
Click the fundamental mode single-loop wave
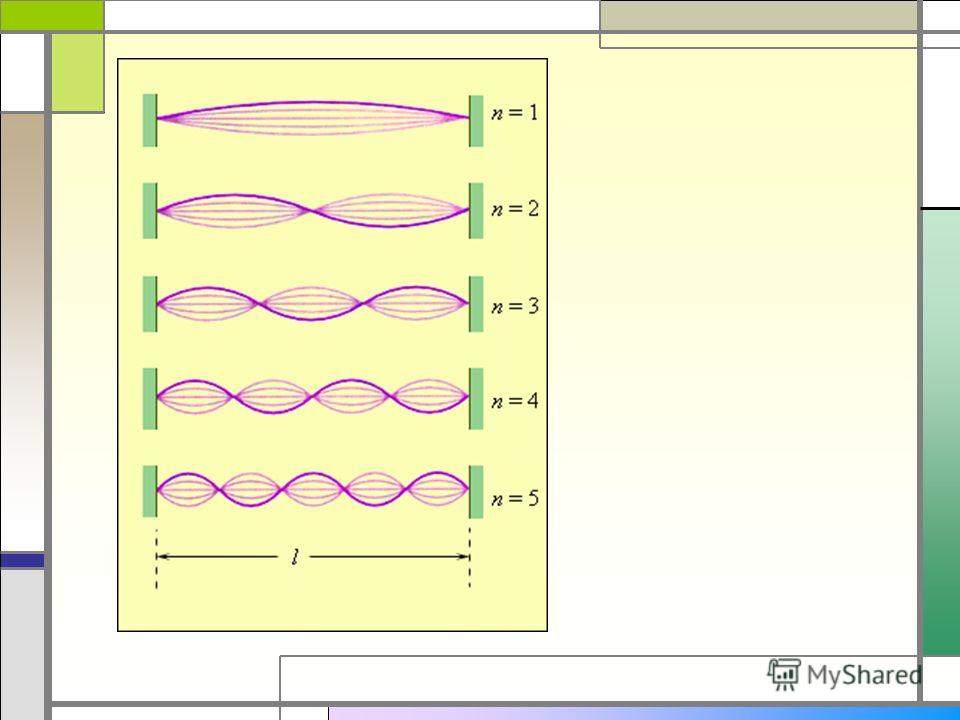tap(313, 118)
